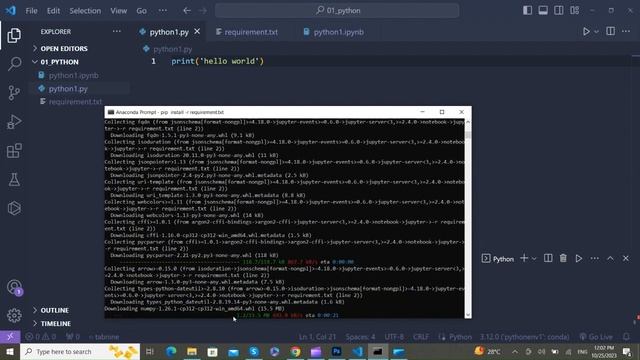Open Google Chrome from taskbar
640x360 pixels.
point(296,351)
